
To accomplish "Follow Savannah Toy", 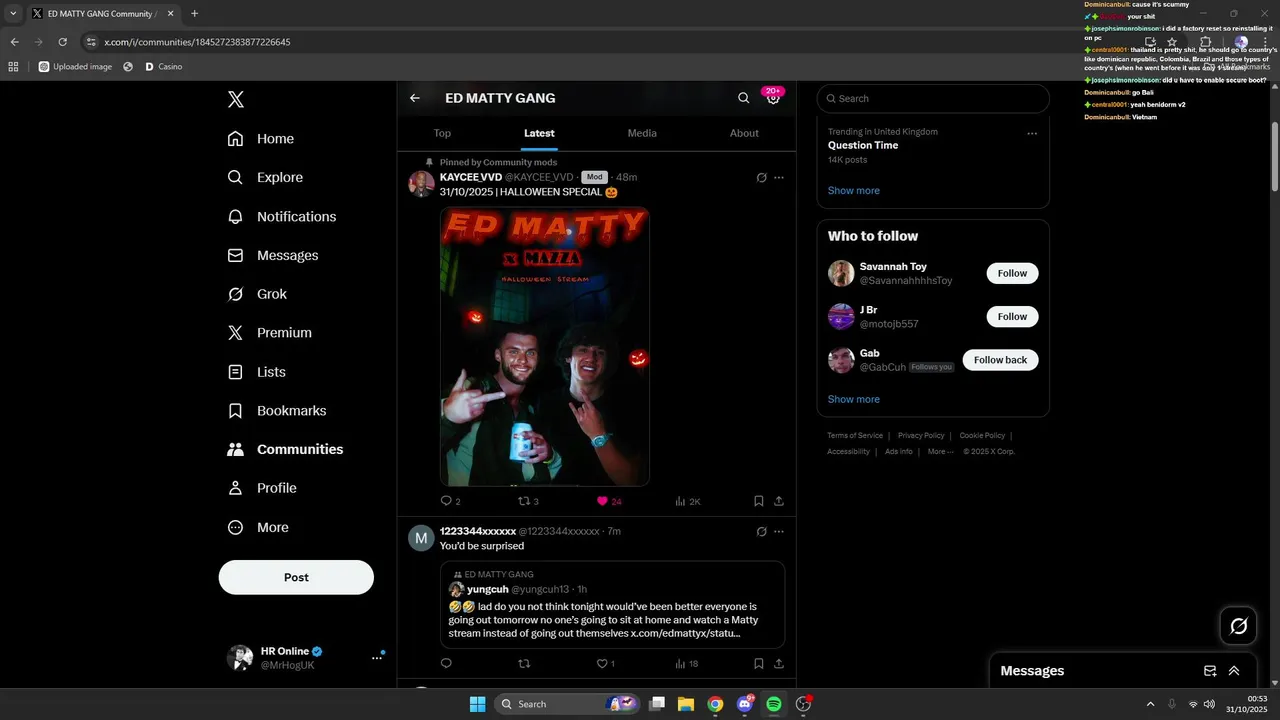I will tap(1012, 273).
